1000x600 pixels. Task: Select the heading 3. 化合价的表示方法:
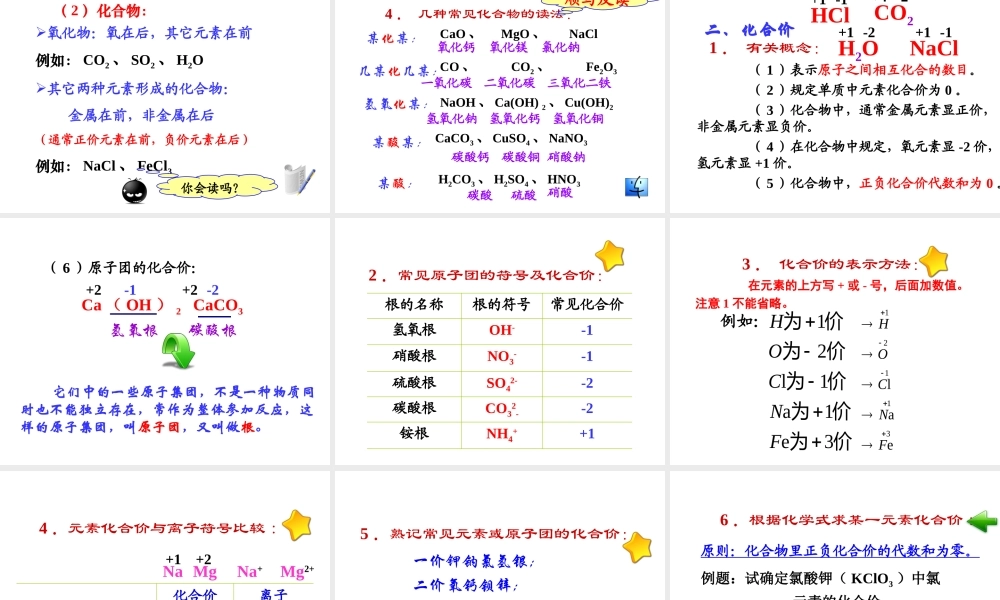coord(829,265)
